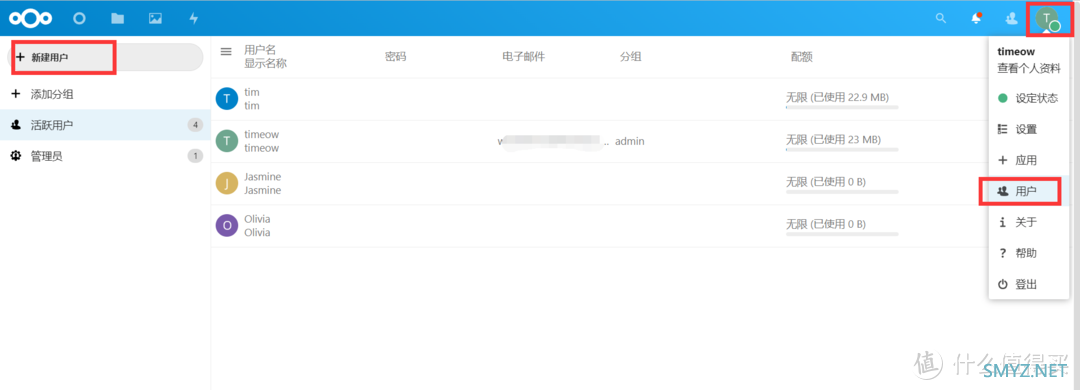Click the 配额 column header
This screenshot has width=1080, height=390.
[x=801, y=57]
